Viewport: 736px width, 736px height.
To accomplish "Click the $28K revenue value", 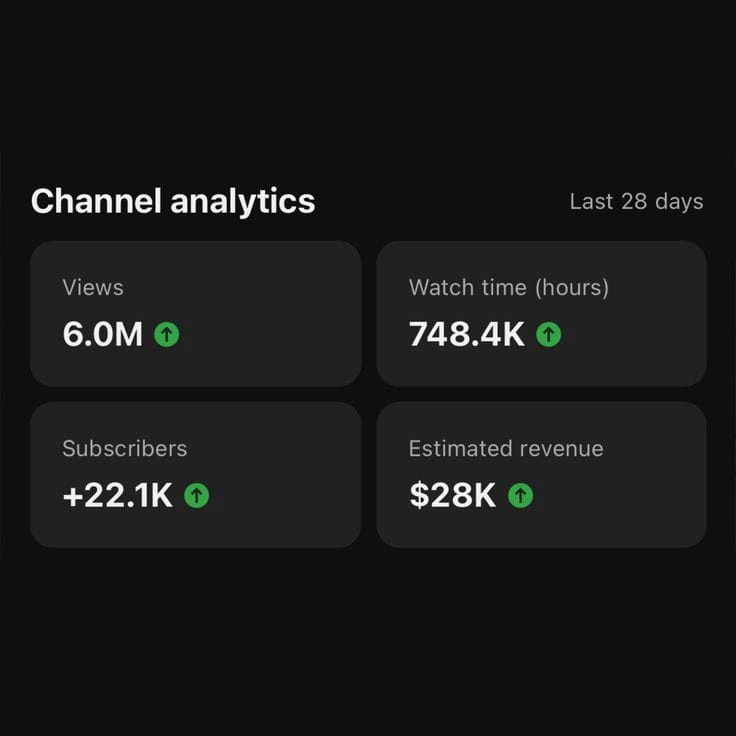I will (x=452, y=495).
